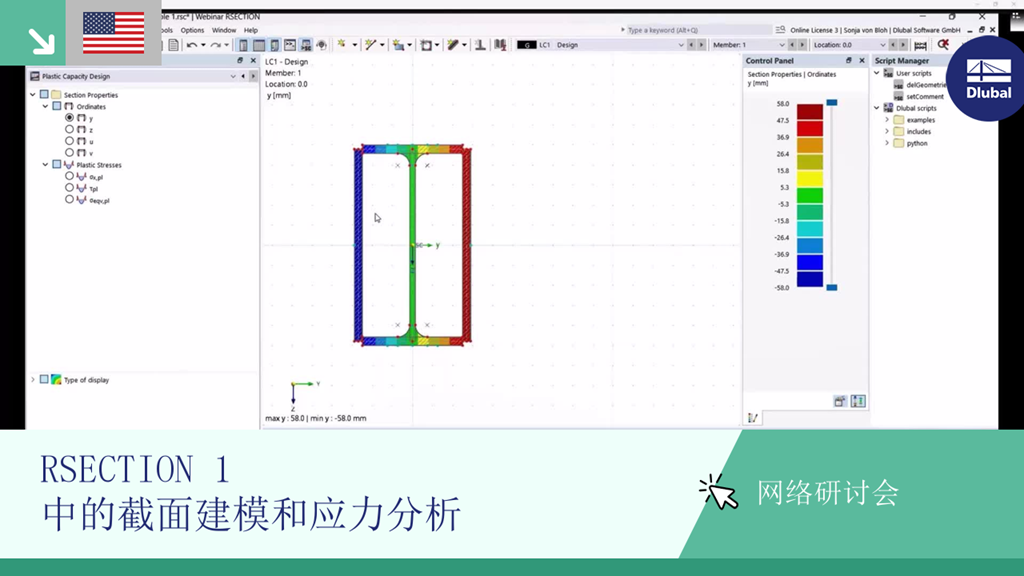
Task: Click the Type a keyword search field
Action: click(x=699, y=30)
